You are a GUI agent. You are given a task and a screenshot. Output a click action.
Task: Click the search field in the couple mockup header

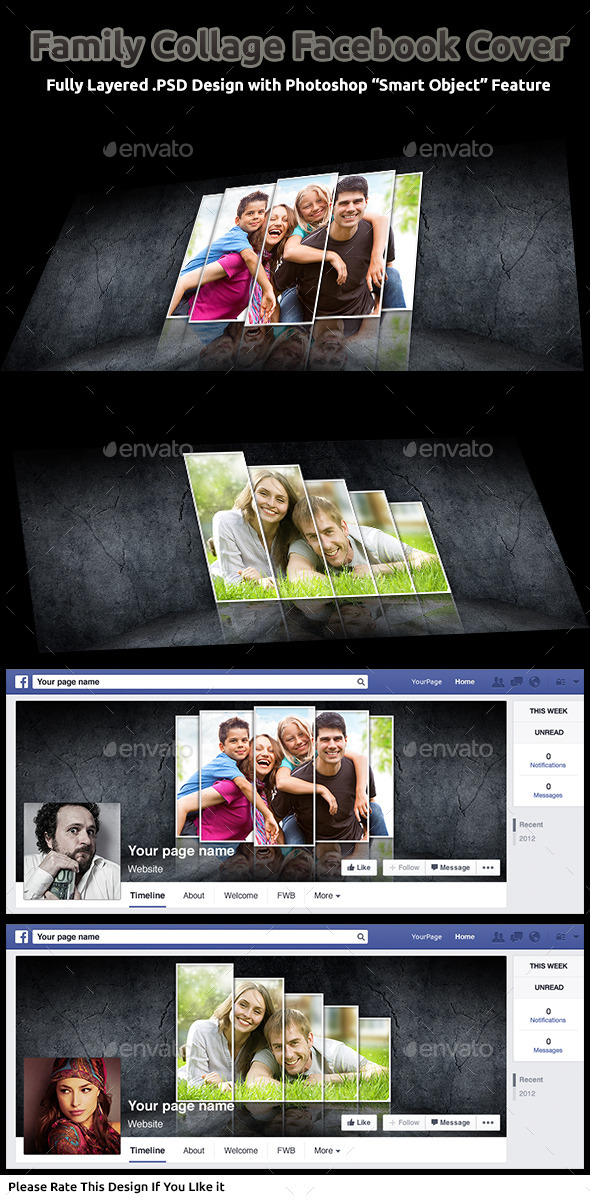pos(200,937)
